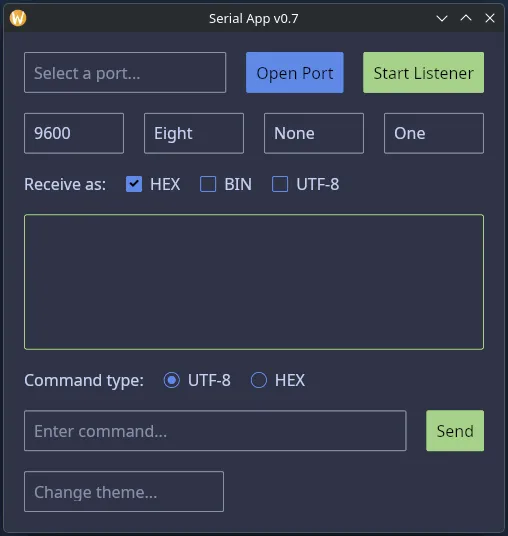
Task: Open the Change theme dropdown
Action: click(124, 492)
